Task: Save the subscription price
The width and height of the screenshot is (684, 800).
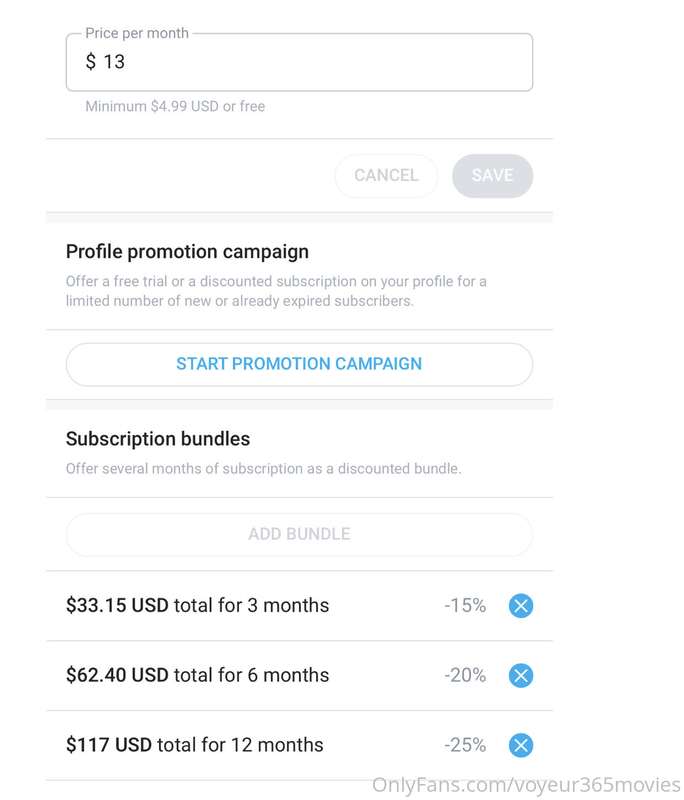Action: [492, 176]
